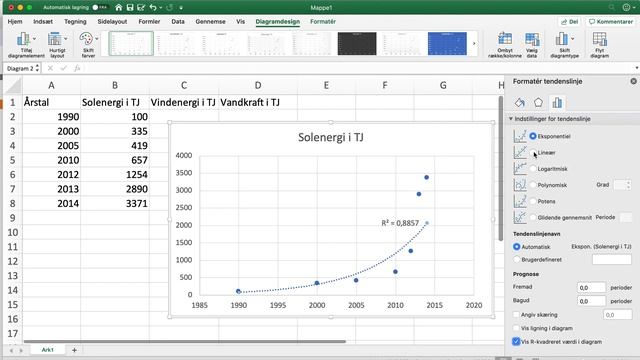Open the Data ribbon tab
The height and width of the screenshot is (360, 640).
pyautogui.click(x=178, y=22)
